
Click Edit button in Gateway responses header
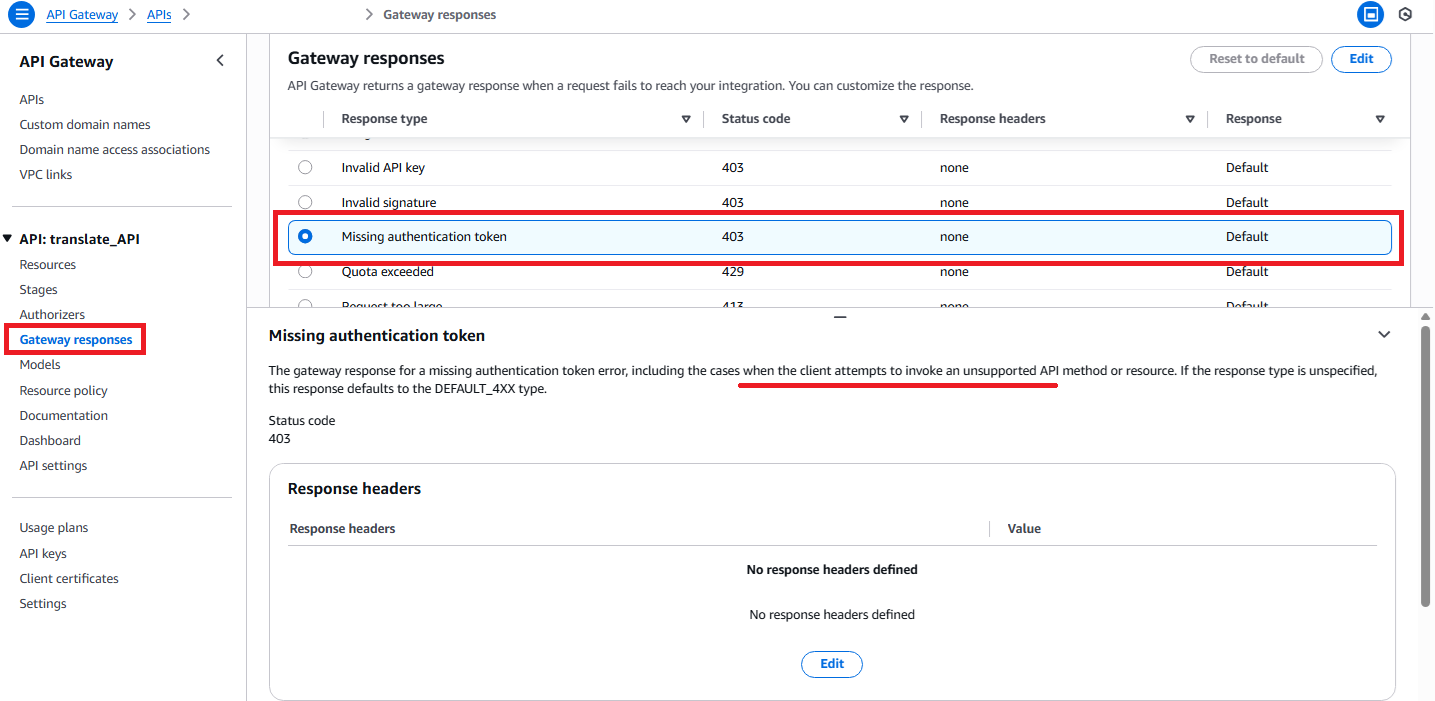[1361, 59]
